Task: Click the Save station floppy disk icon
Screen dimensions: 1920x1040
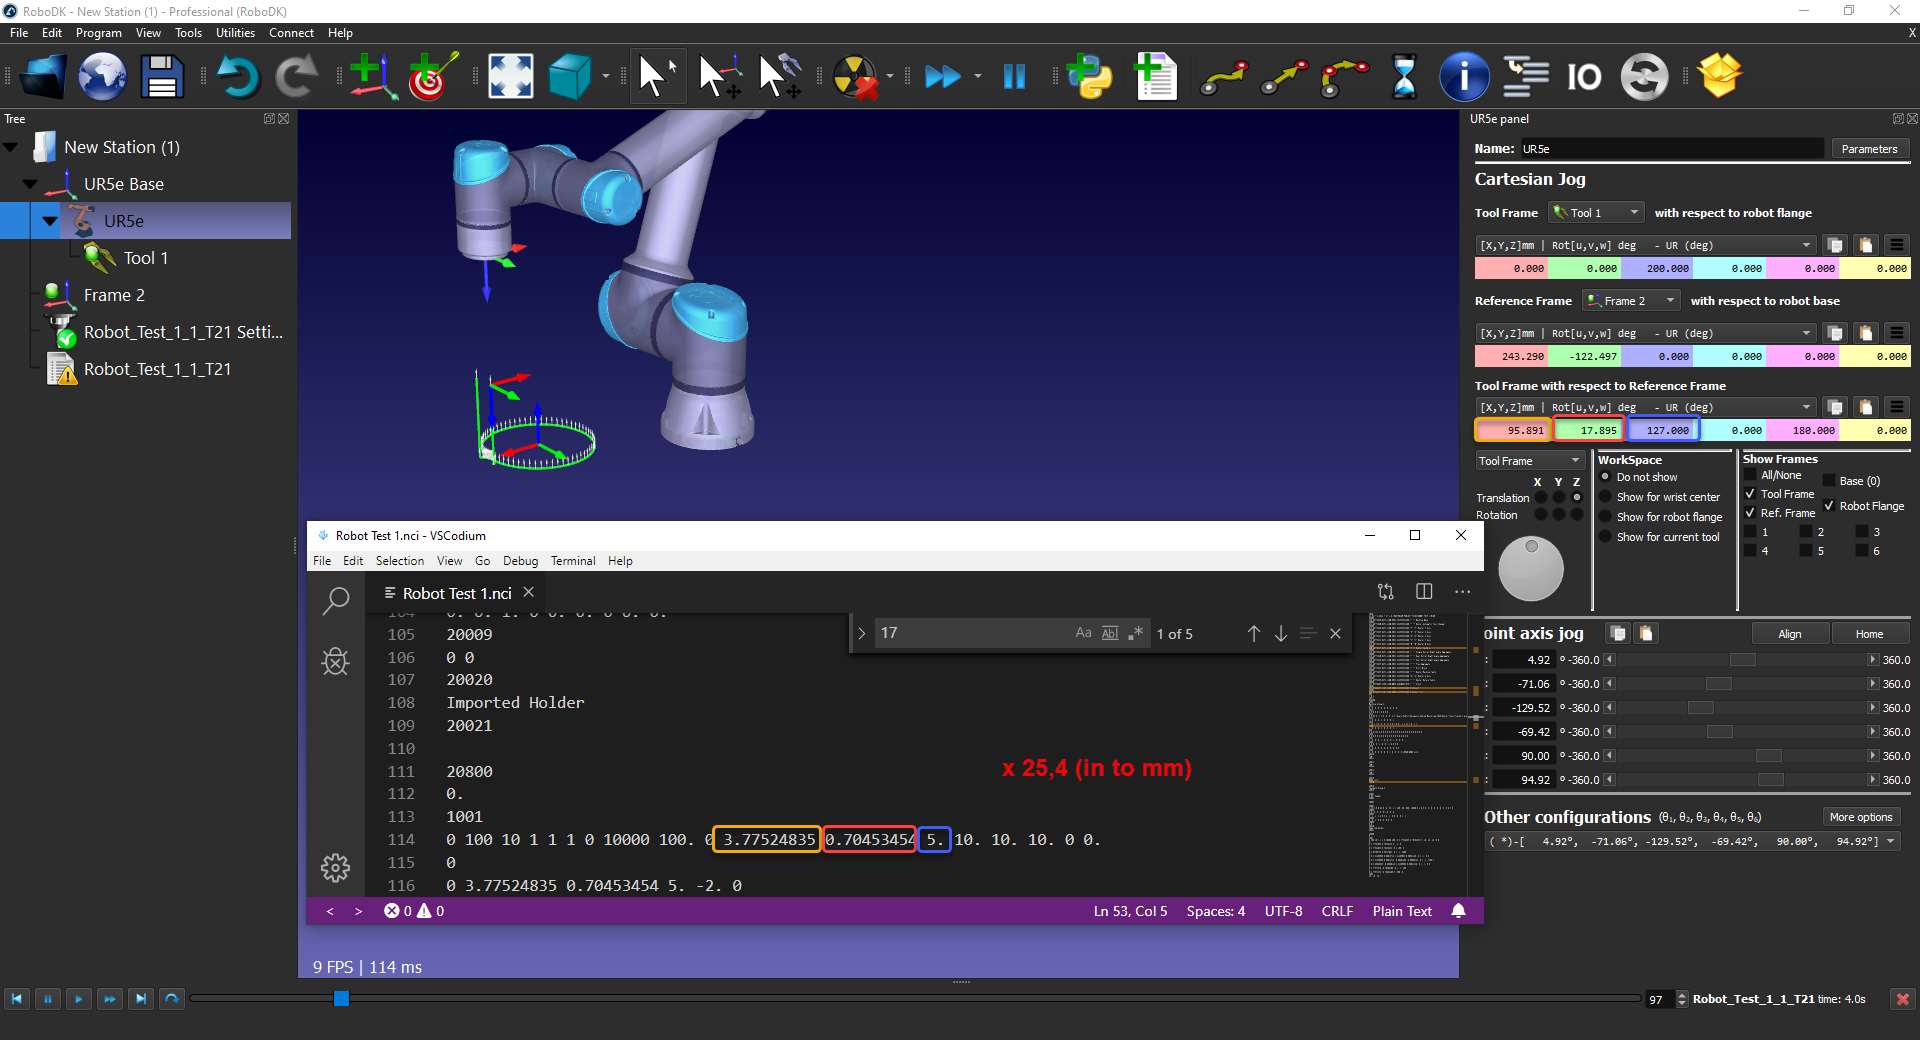Action: tap(162, 77)
